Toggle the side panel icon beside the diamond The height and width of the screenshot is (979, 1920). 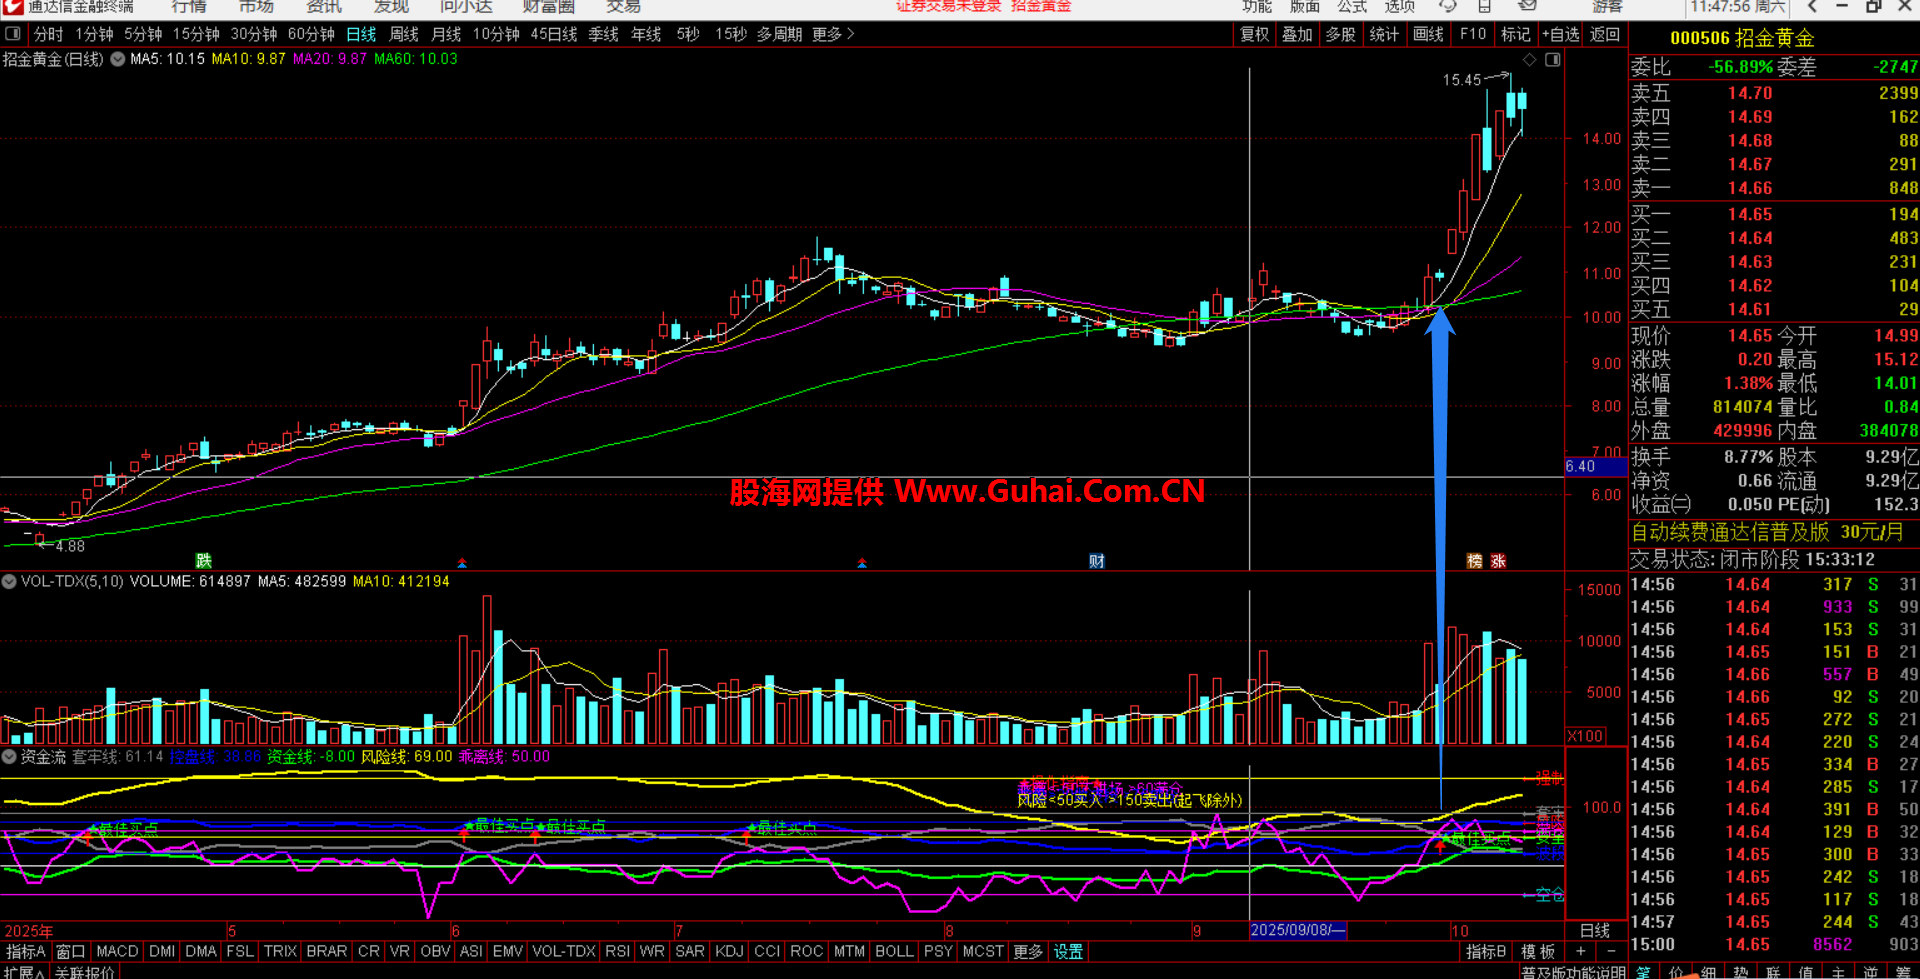pyautogui.click(x=1552, y=60)
